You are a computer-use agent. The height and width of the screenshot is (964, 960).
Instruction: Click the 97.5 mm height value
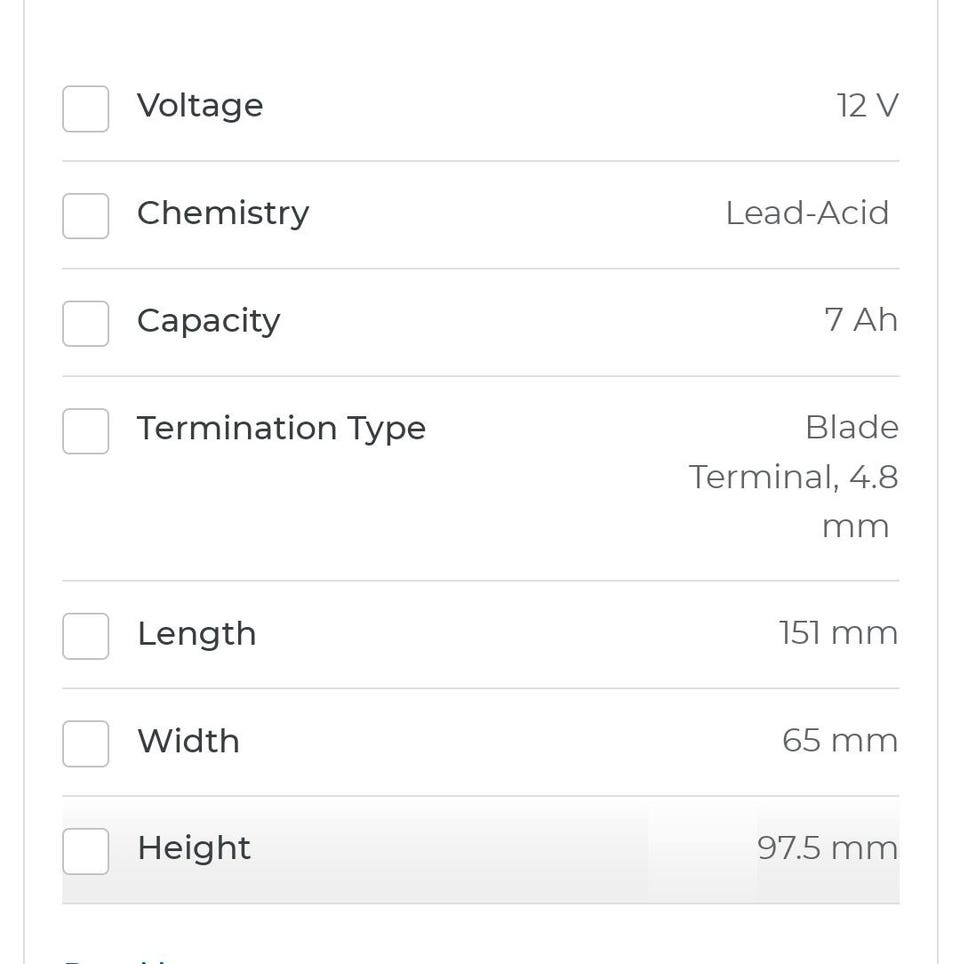(x=827, y=848)
